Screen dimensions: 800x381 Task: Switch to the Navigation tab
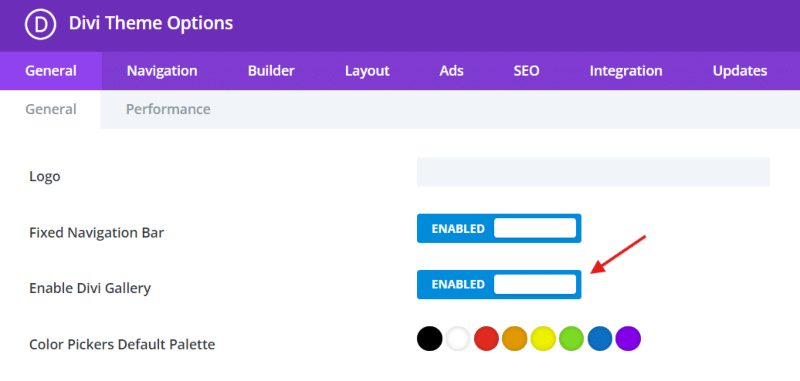click(162, 71)
